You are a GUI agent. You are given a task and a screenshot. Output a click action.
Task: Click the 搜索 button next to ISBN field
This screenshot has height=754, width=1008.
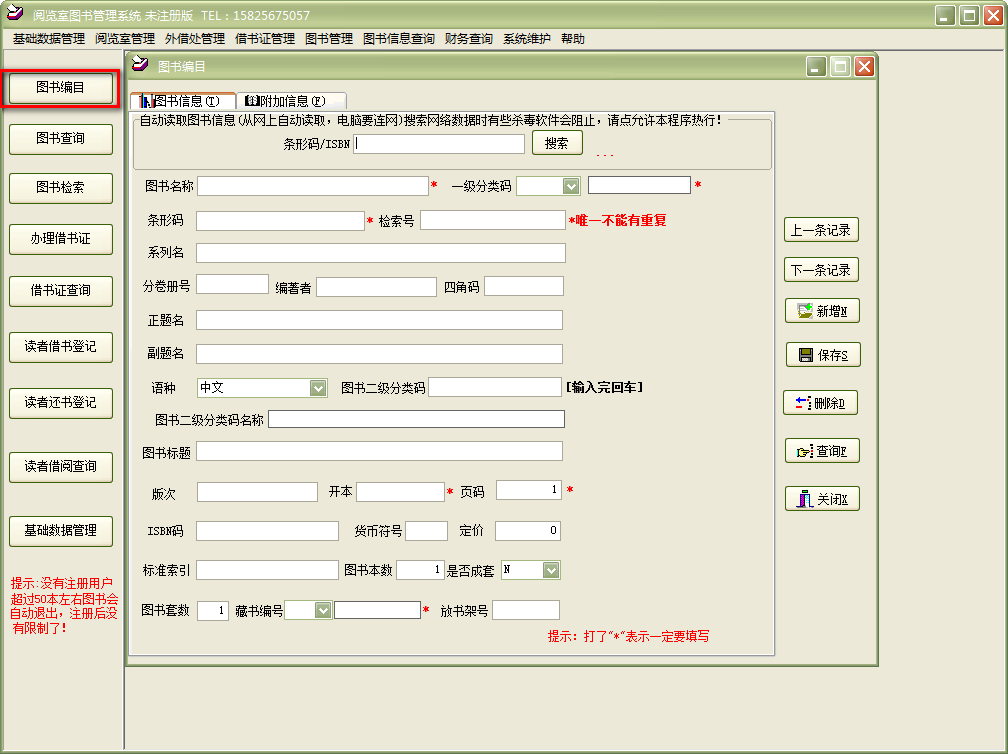(557, 143)
